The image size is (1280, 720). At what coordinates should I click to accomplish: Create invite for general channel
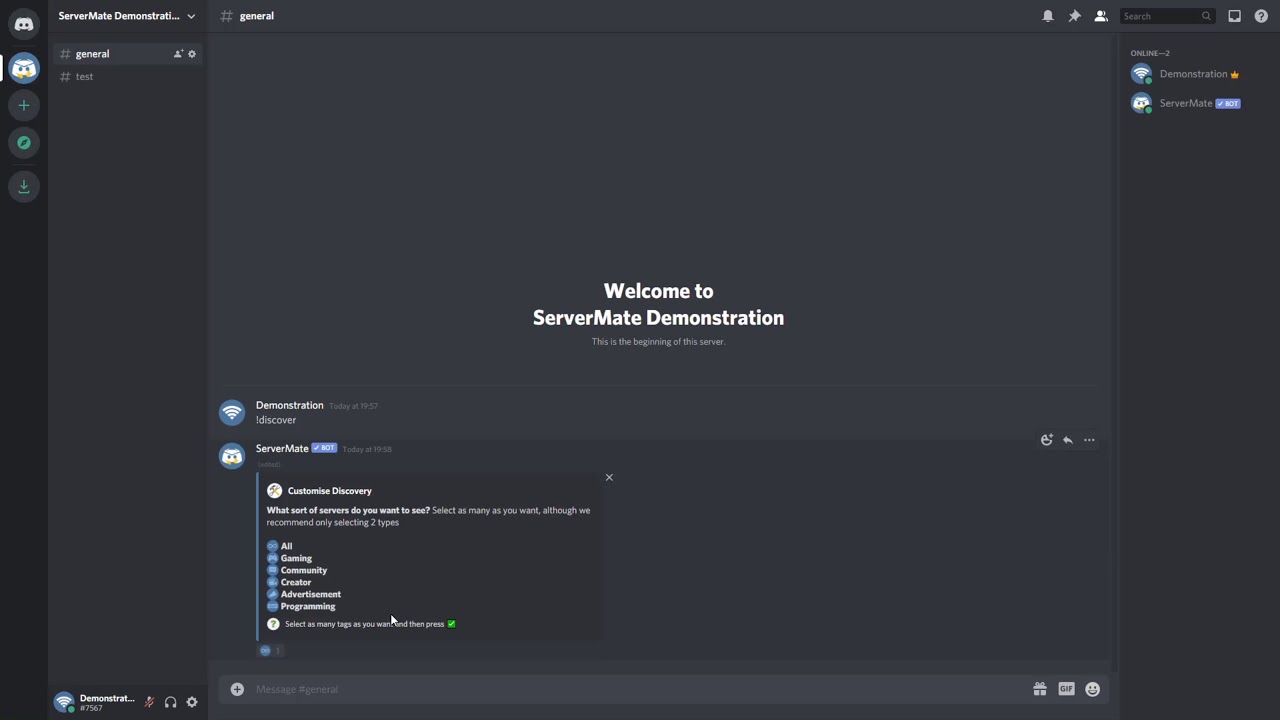click(178, 54)
